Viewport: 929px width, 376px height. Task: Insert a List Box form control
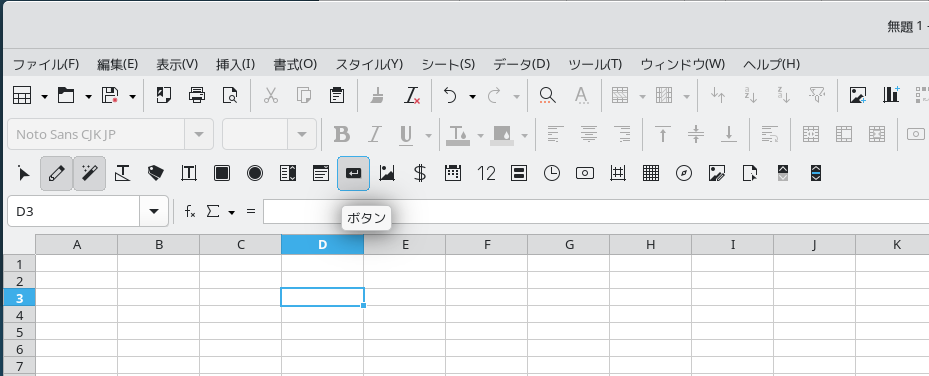coord(288,173)
